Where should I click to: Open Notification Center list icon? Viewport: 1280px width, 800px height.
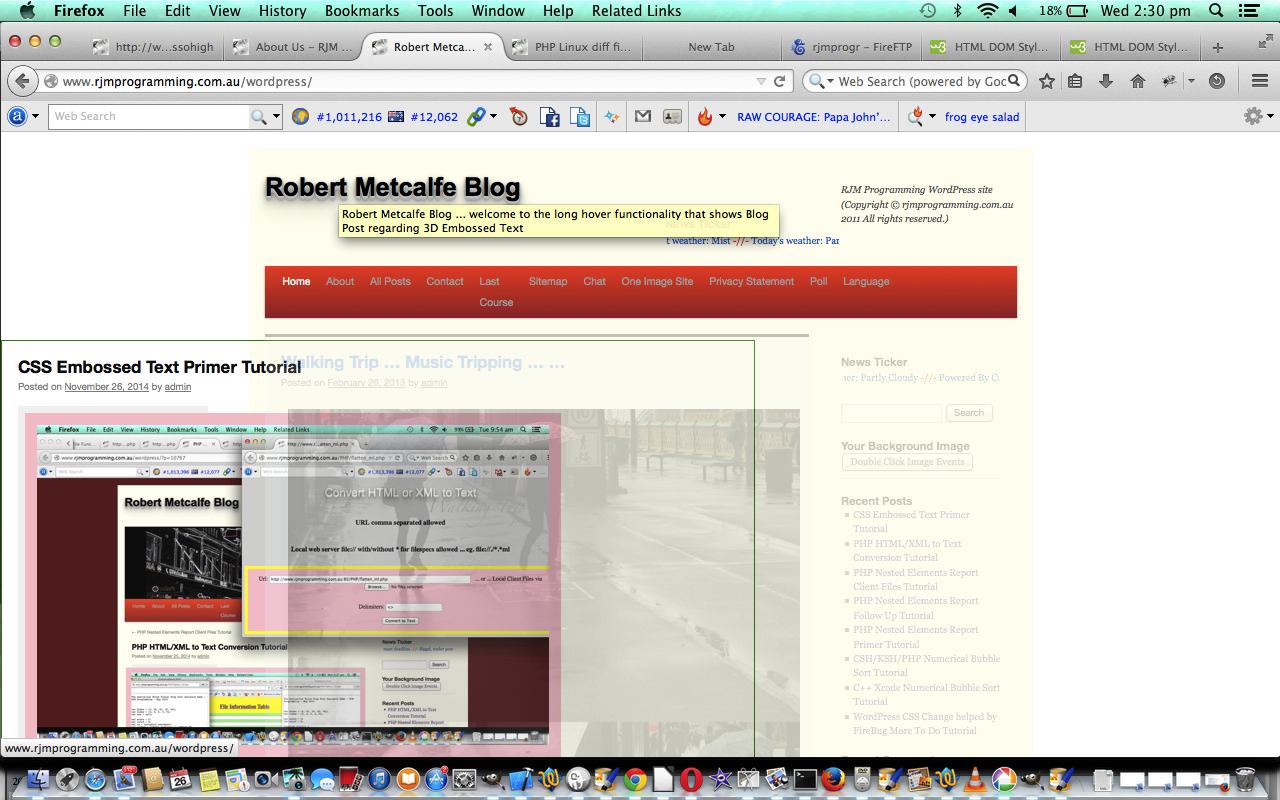pos(1250,11)
